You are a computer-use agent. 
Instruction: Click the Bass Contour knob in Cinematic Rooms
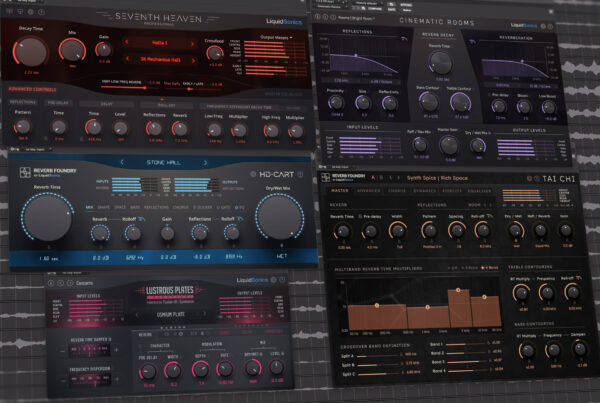click(x=428, y=102)
